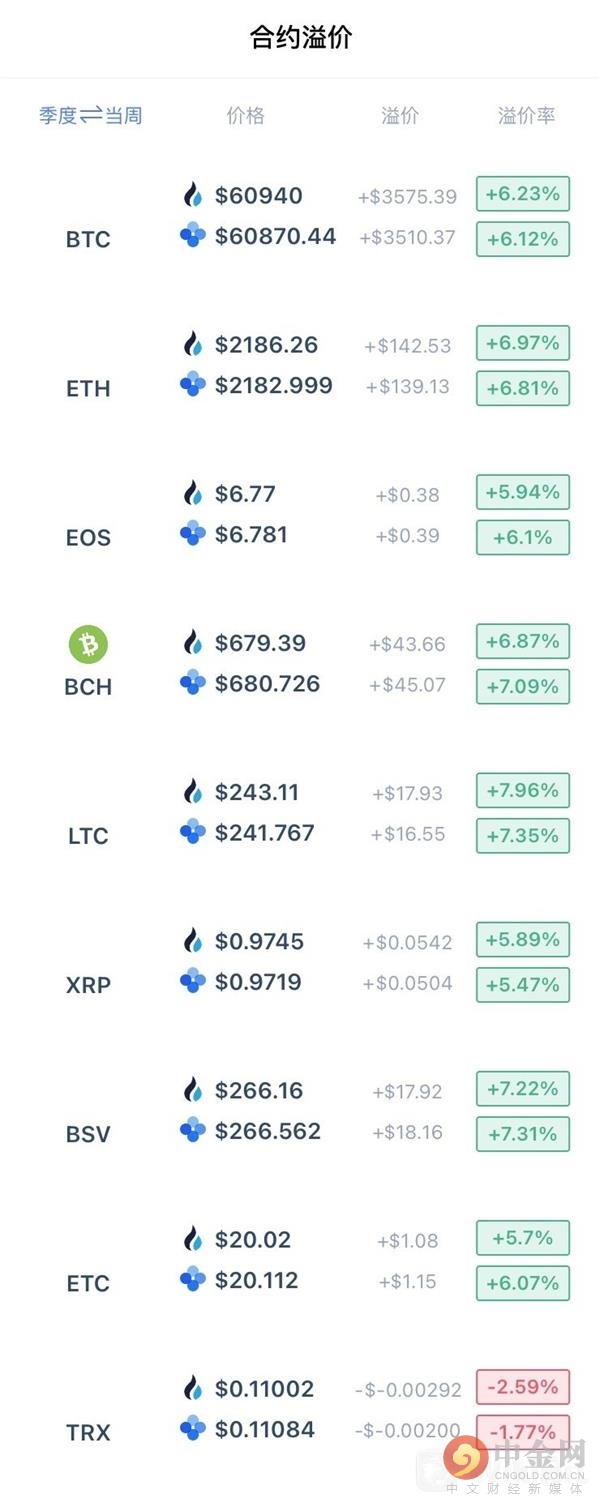This screenshot has height=1507, width=600.
Task: Select the 溢价 column header
Action: pos(400,116)
